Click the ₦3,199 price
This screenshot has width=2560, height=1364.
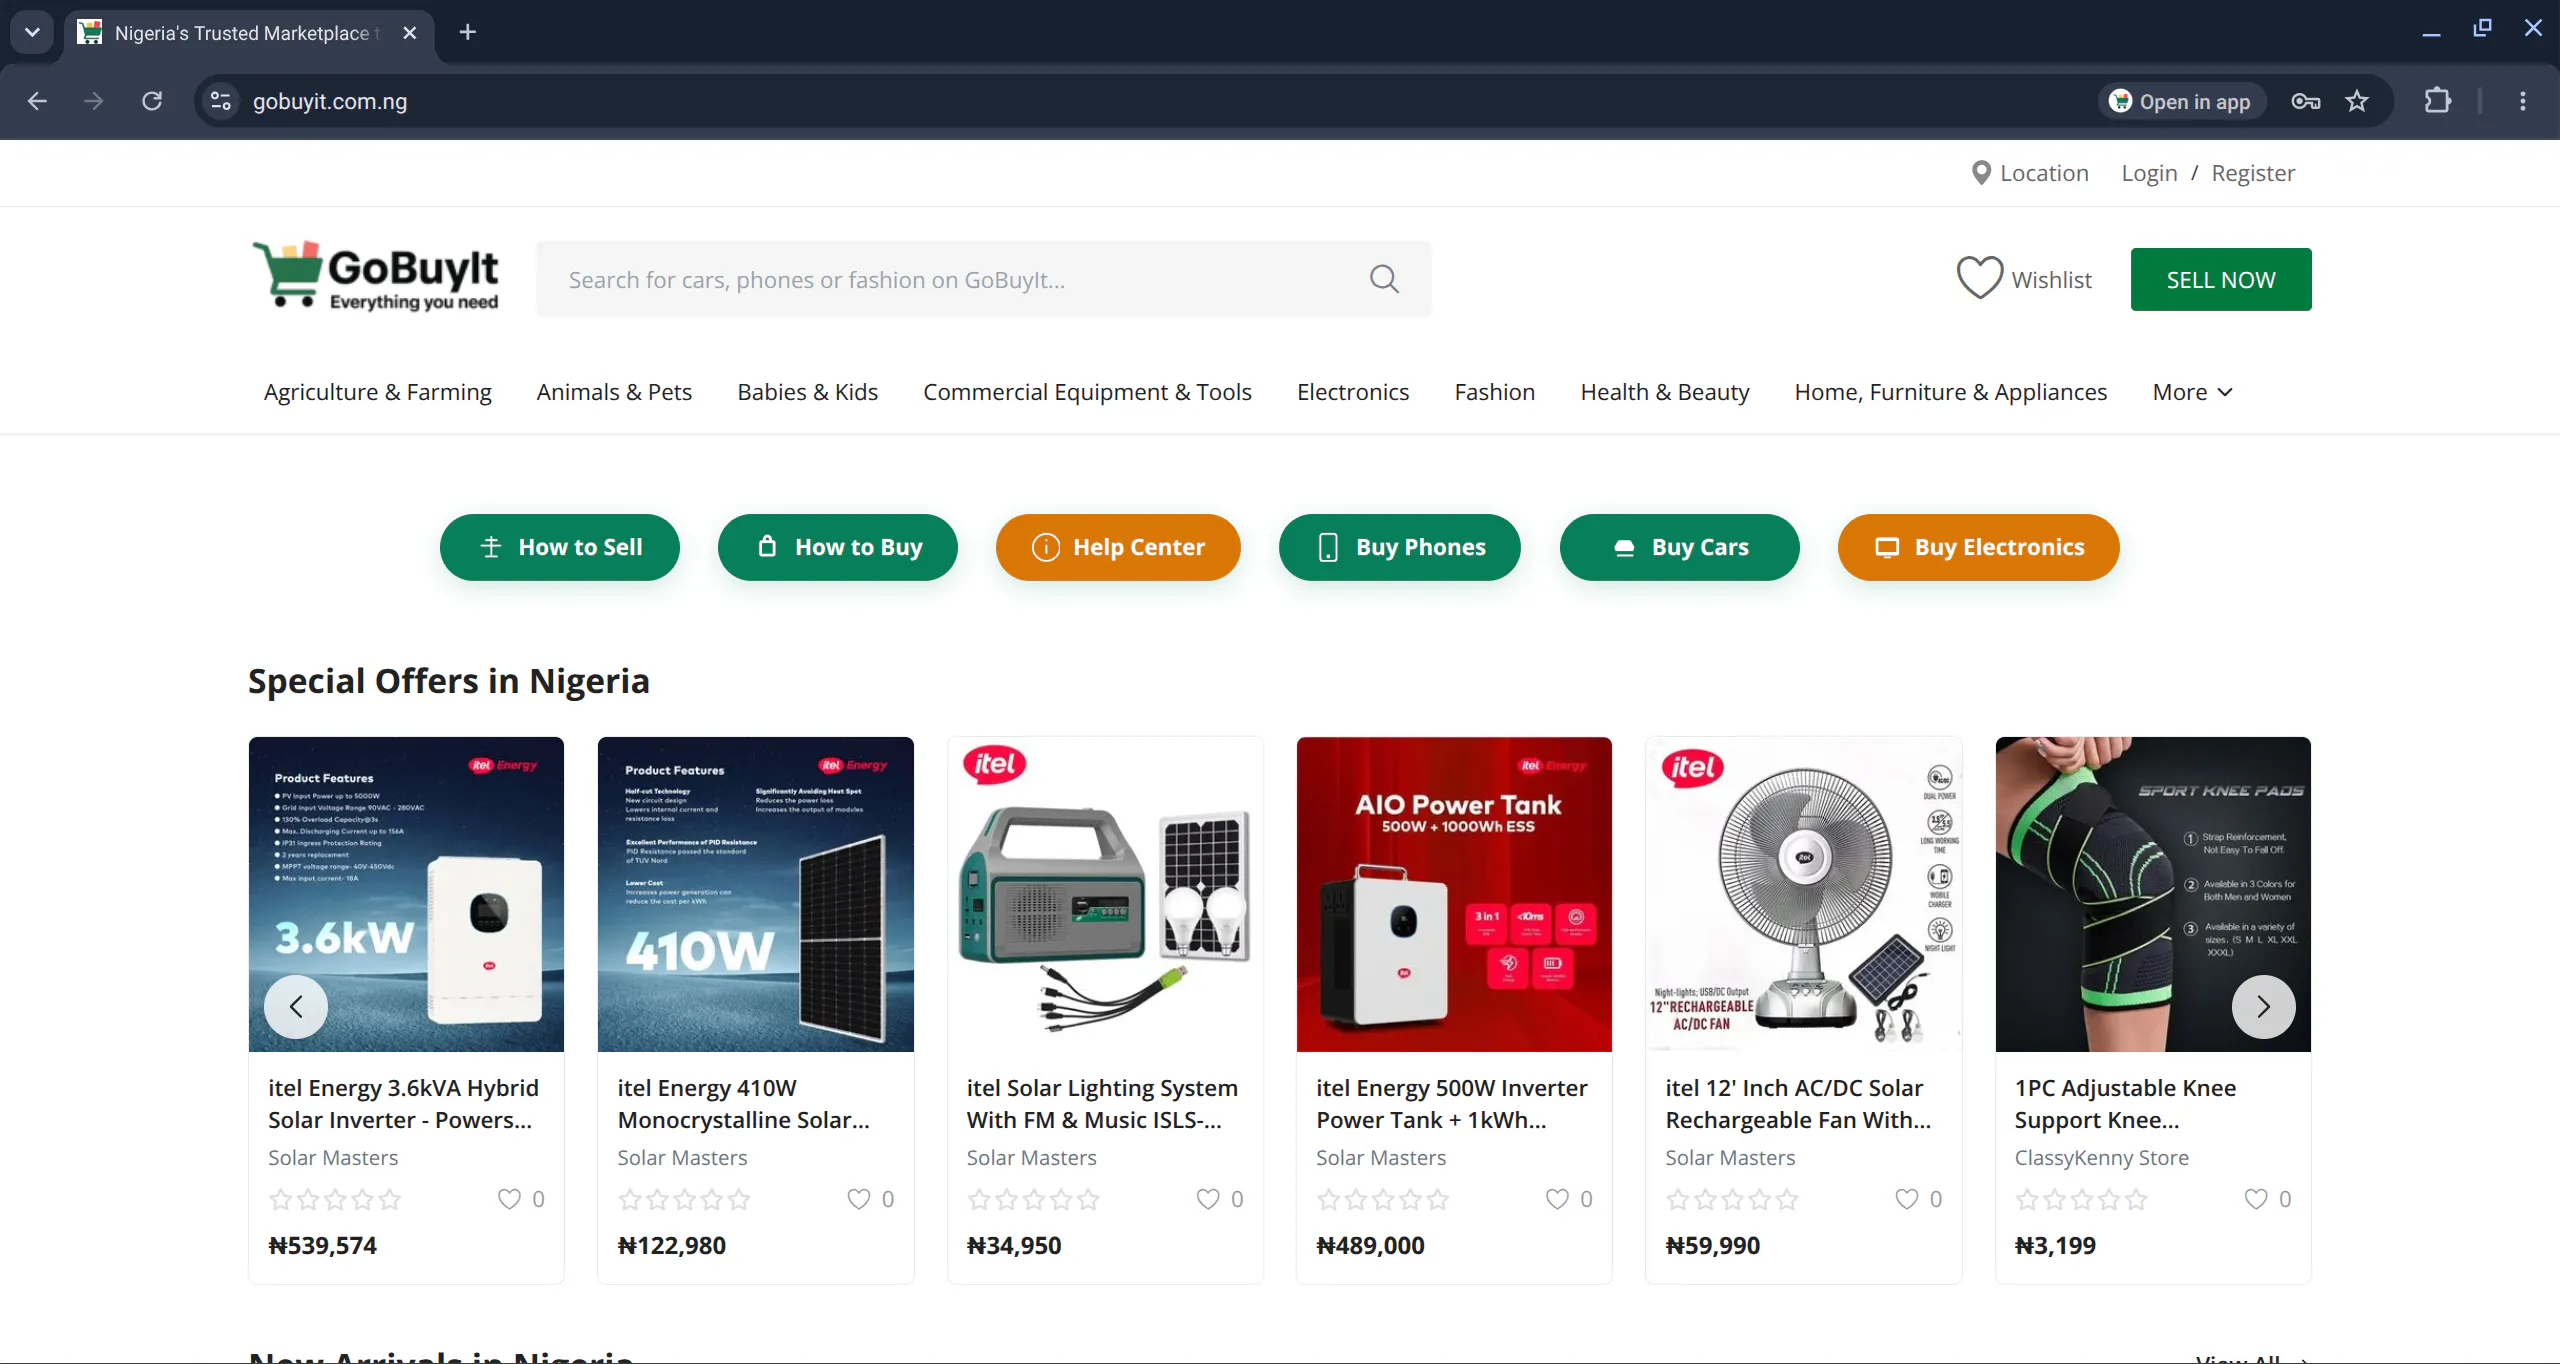coord(2055,1245)
